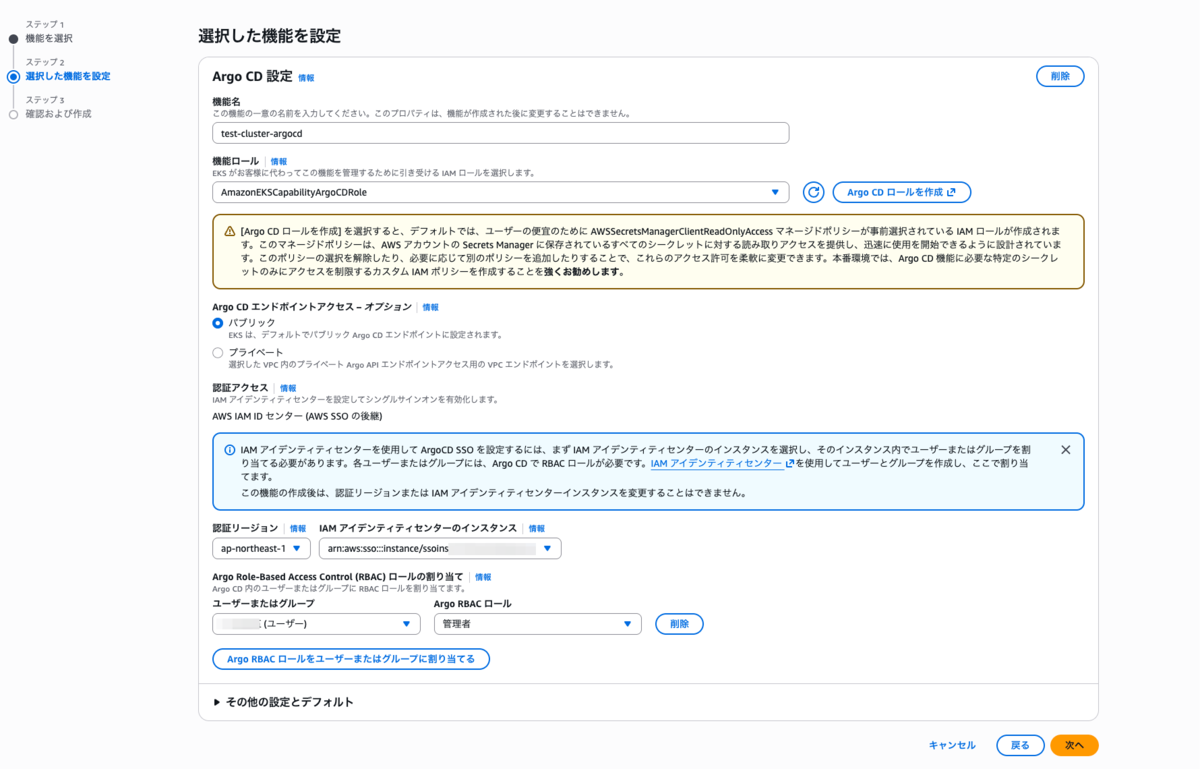Image resolution: width=1200 pixels, height=769 pixels.
Task: Expand その他の設定とデフォルト section
Action: point(284,702)
